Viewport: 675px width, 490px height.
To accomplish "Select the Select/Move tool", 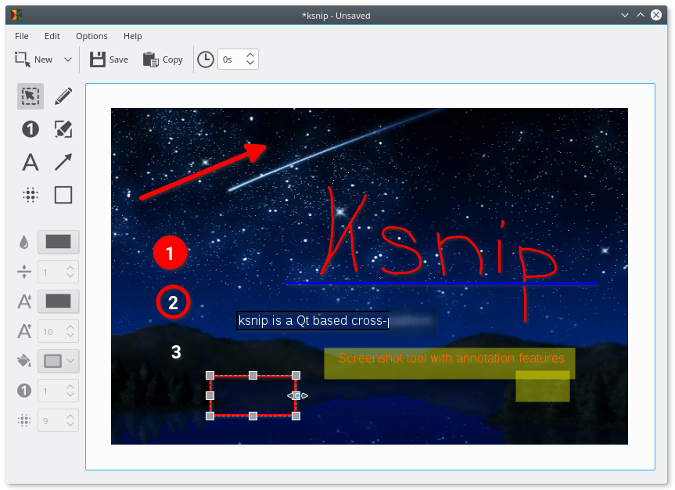I will click(x=31, y=97).
